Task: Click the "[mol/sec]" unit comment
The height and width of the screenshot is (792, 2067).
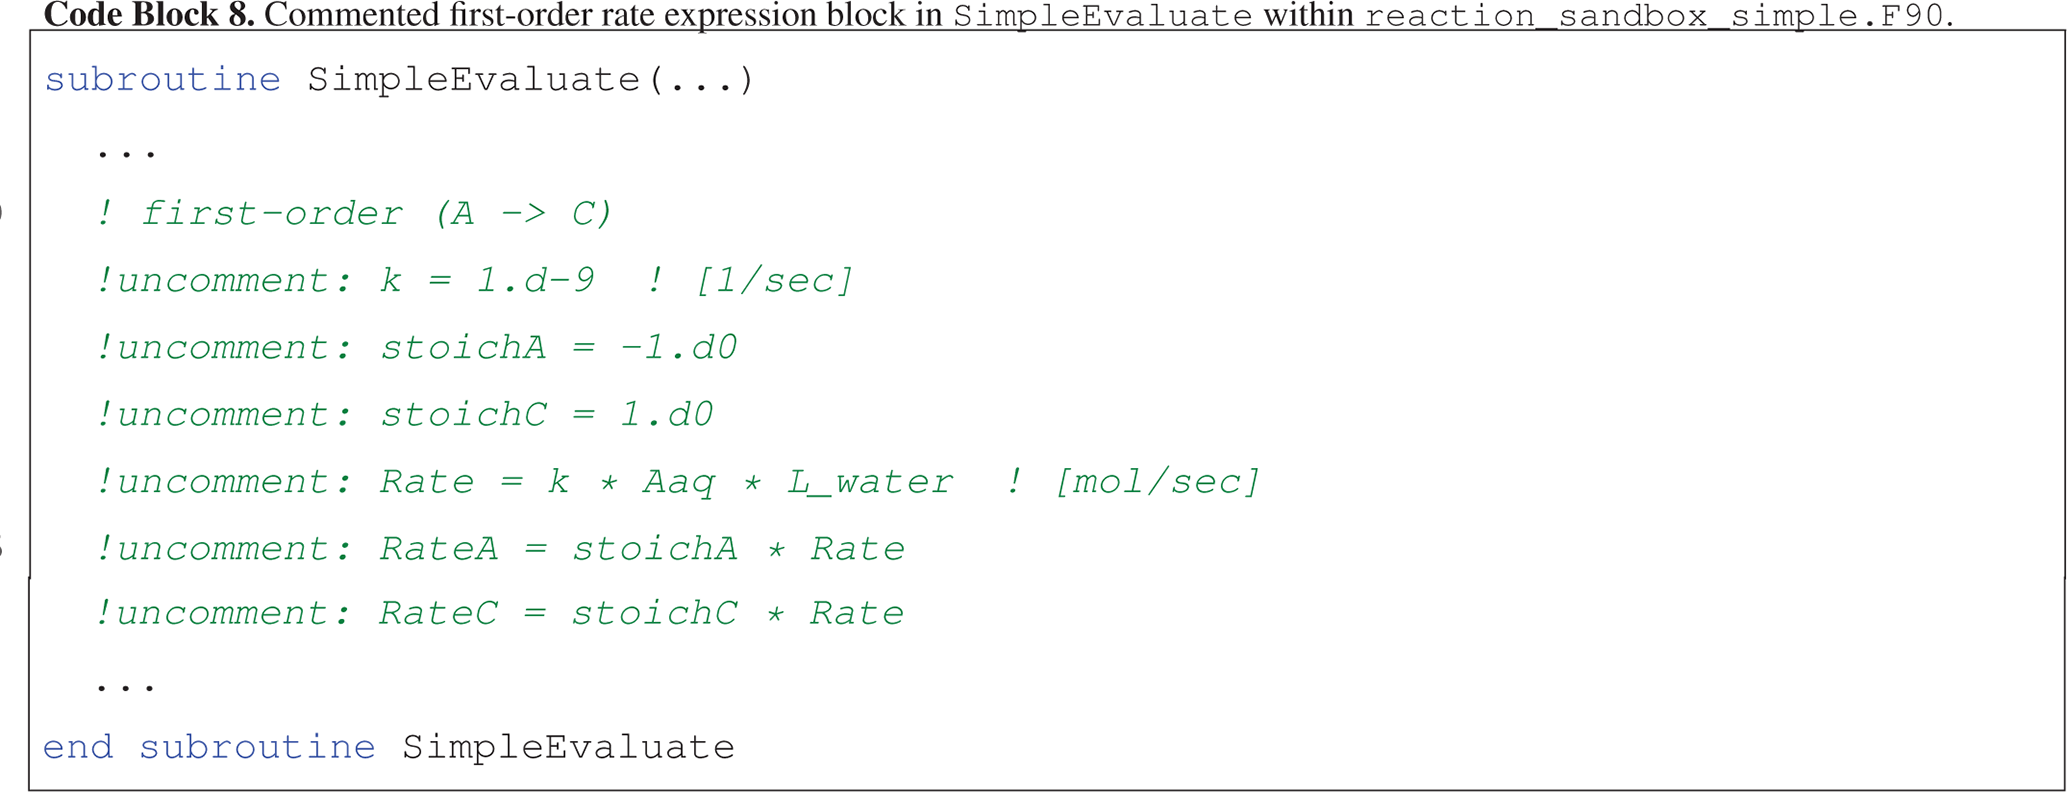Action: 1157,482
